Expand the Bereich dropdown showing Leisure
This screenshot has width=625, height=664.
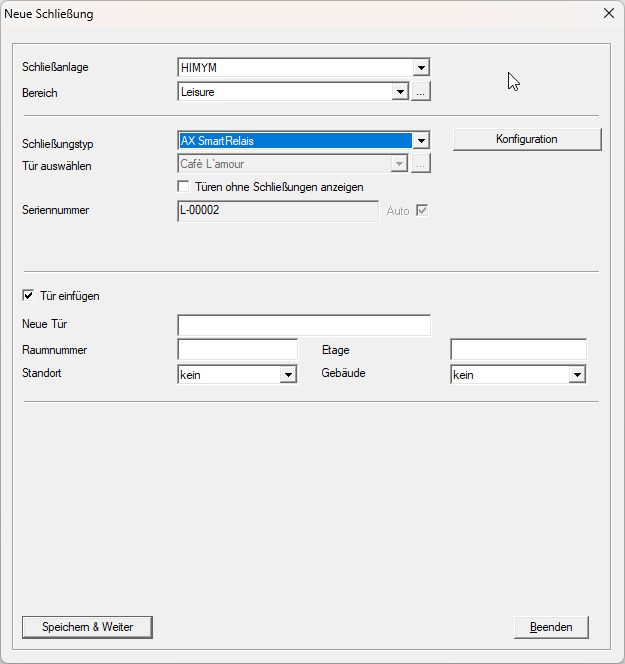click(x=400, y=92)
